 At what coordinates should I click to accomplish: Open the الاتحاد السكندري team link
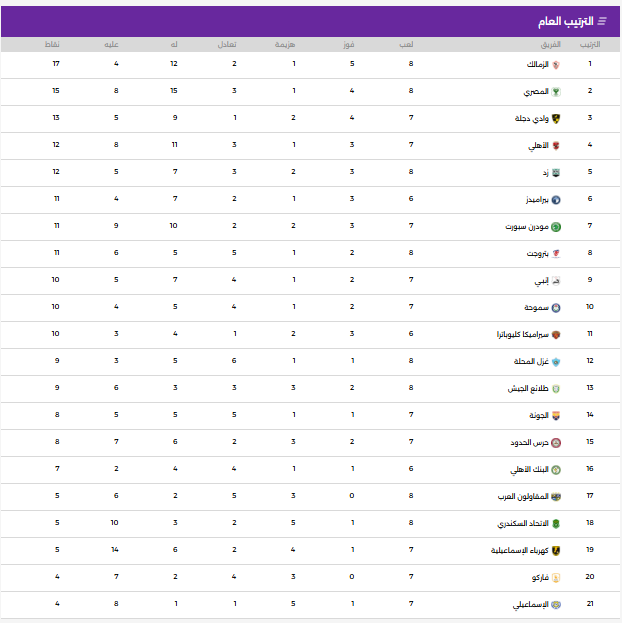click(x=522, y=524)
